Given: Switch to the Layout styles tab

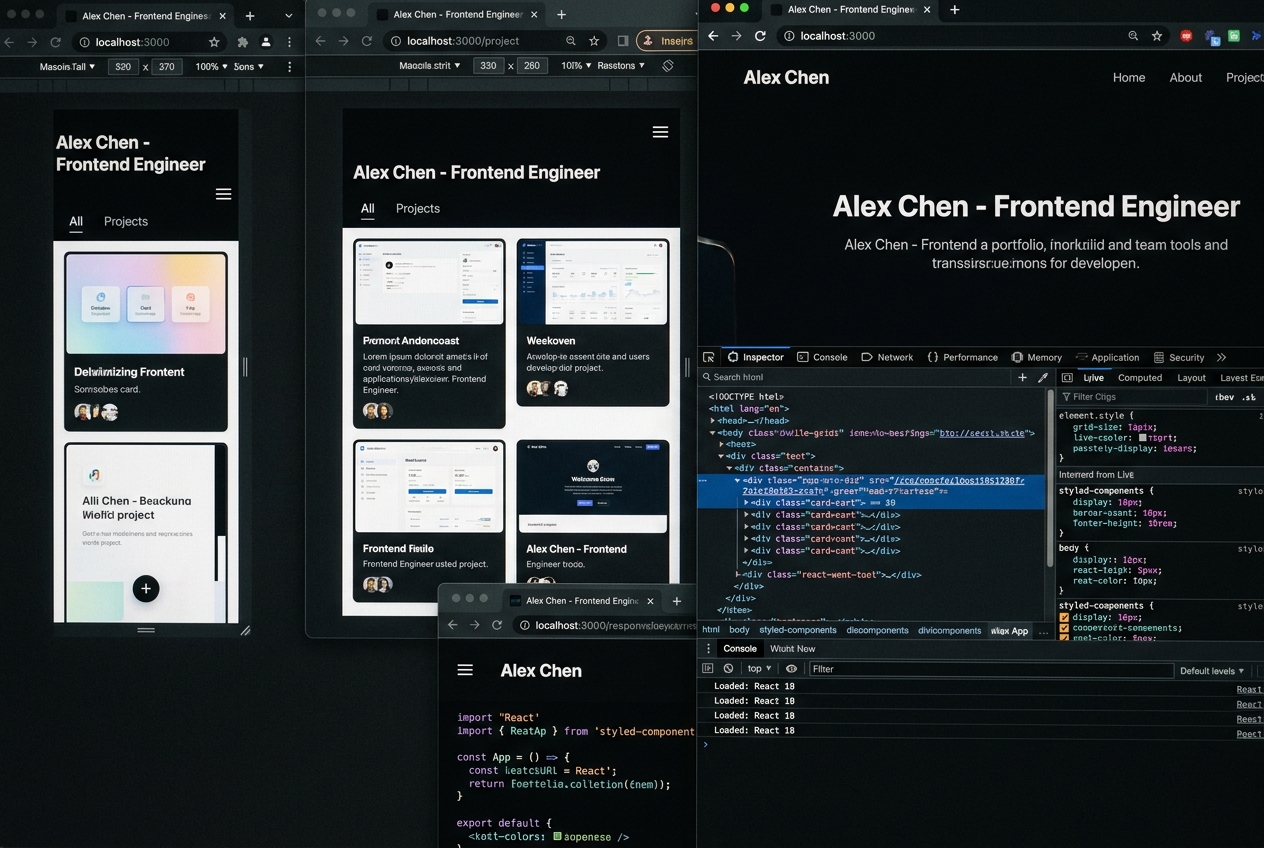Looking at the screenshot, I should pos(1191,377).
